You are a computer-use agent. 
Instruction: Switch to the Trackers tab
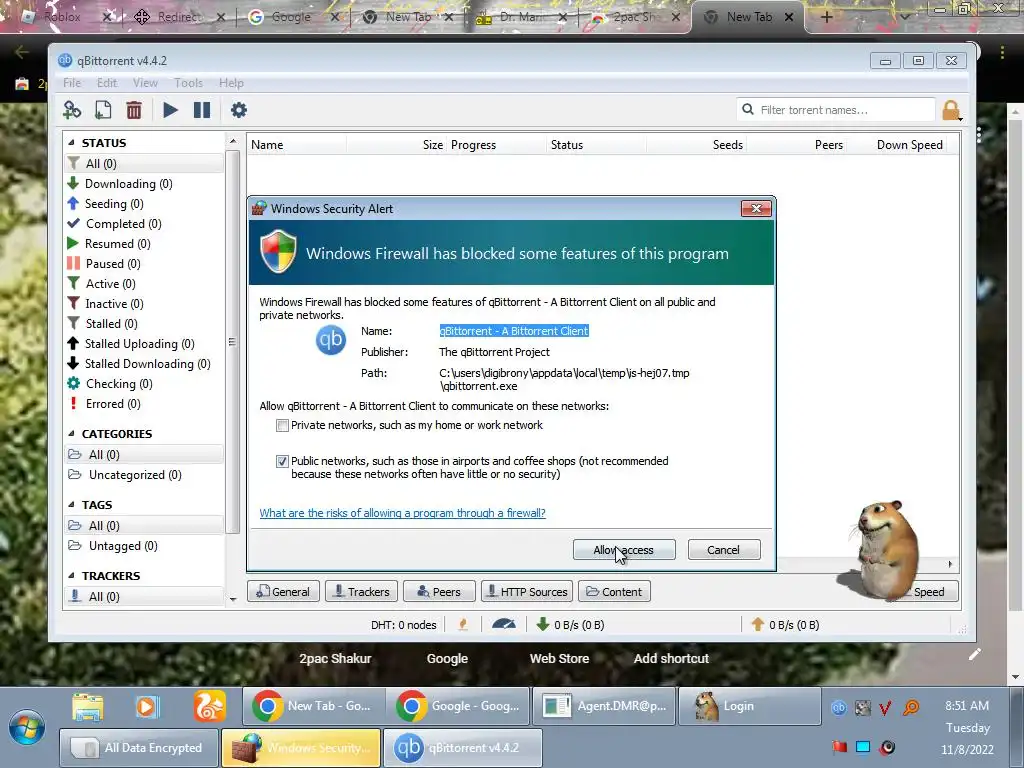point(361,592)
